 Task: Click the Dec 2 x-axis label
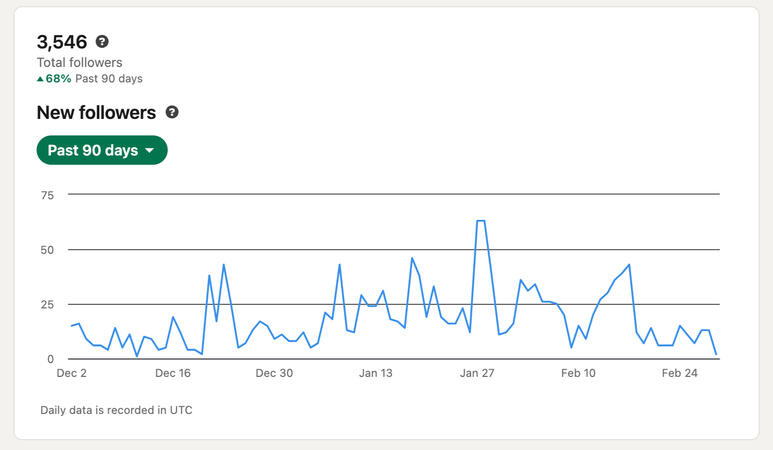point(71,374)
